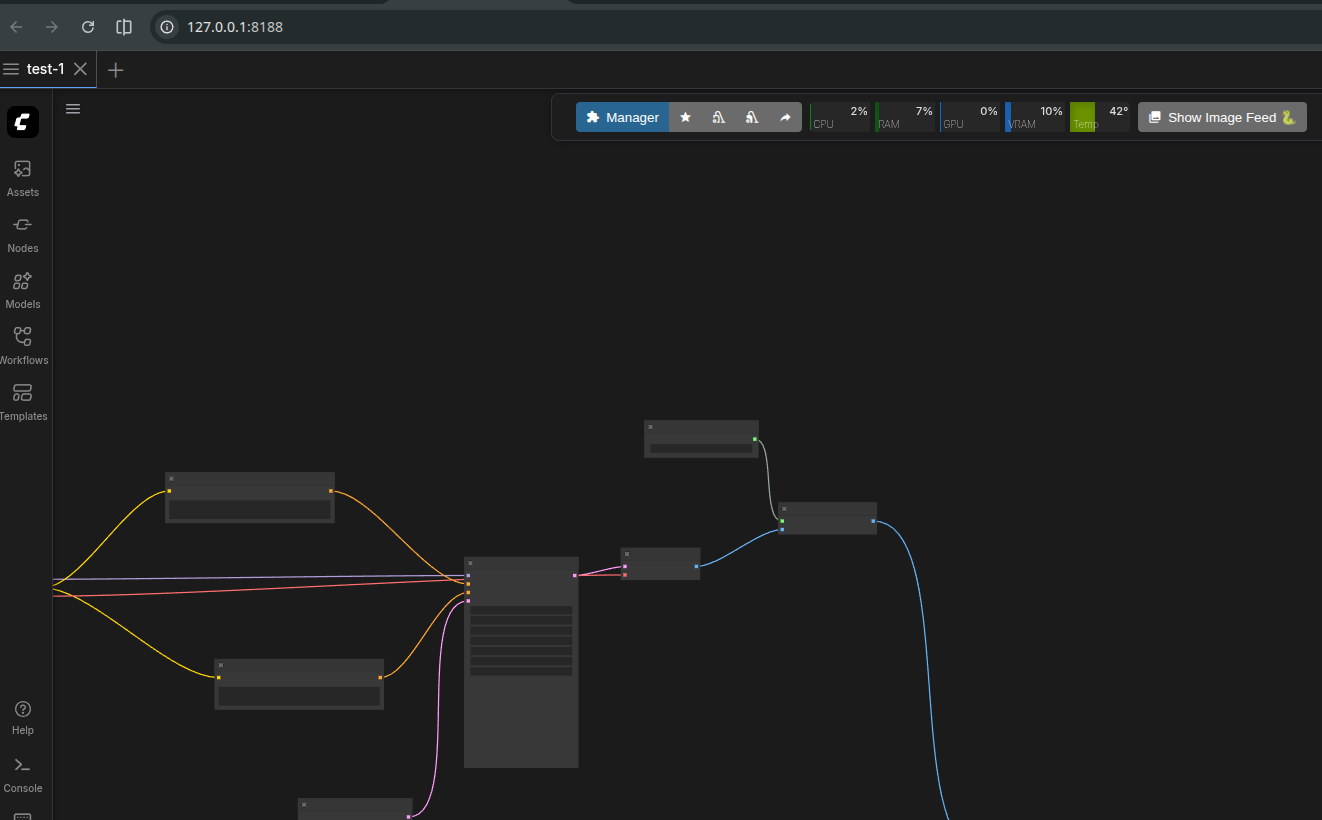
Task: Click the ComfyUI logo icon
Action: (x=23, y=122)
